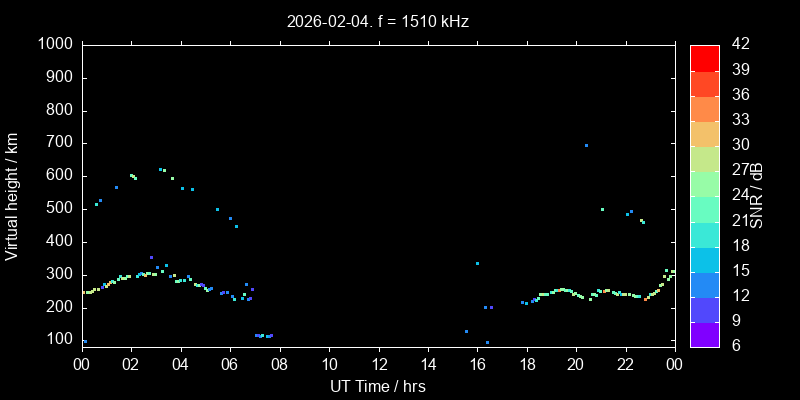This screenshot has width=800, height=400.
Task: Select the turquoise 18–21 dB colorbar band
Action: point(704,233)
